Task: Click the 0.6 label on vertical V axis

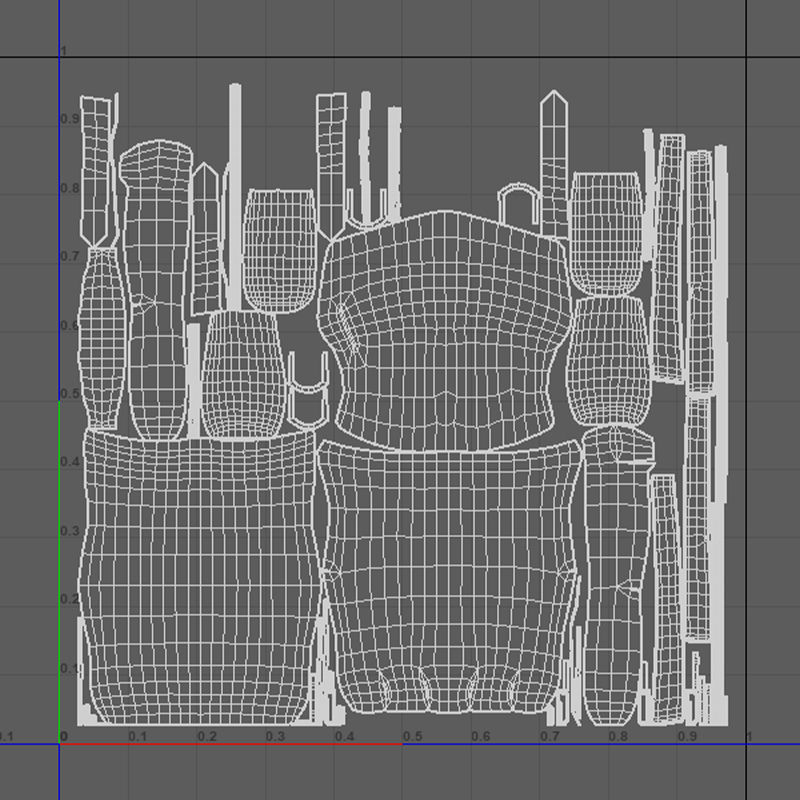Action: 70,325
